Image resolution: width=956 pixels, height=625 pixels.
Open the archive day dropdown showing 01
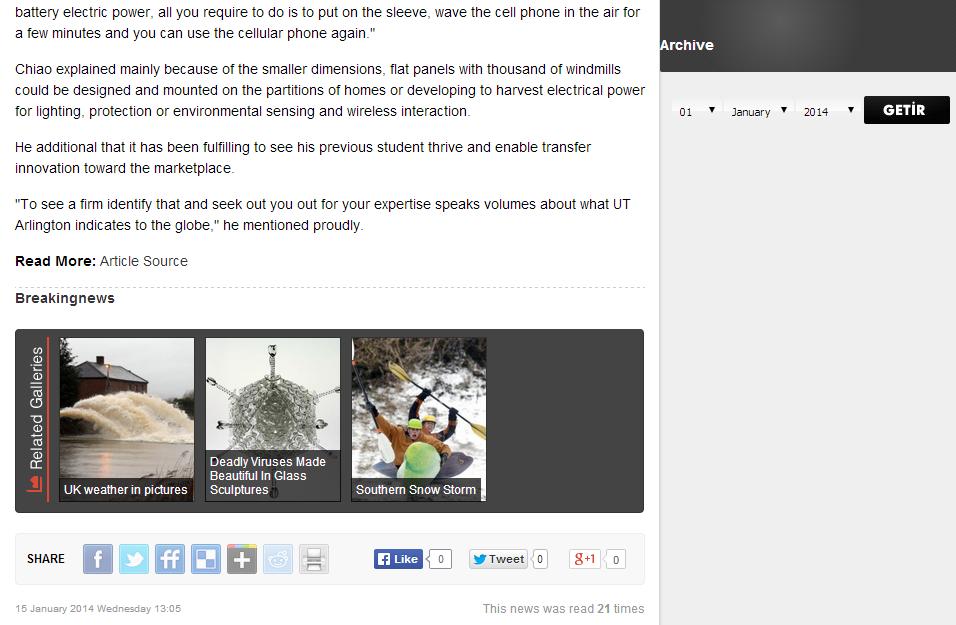[697, 111]
